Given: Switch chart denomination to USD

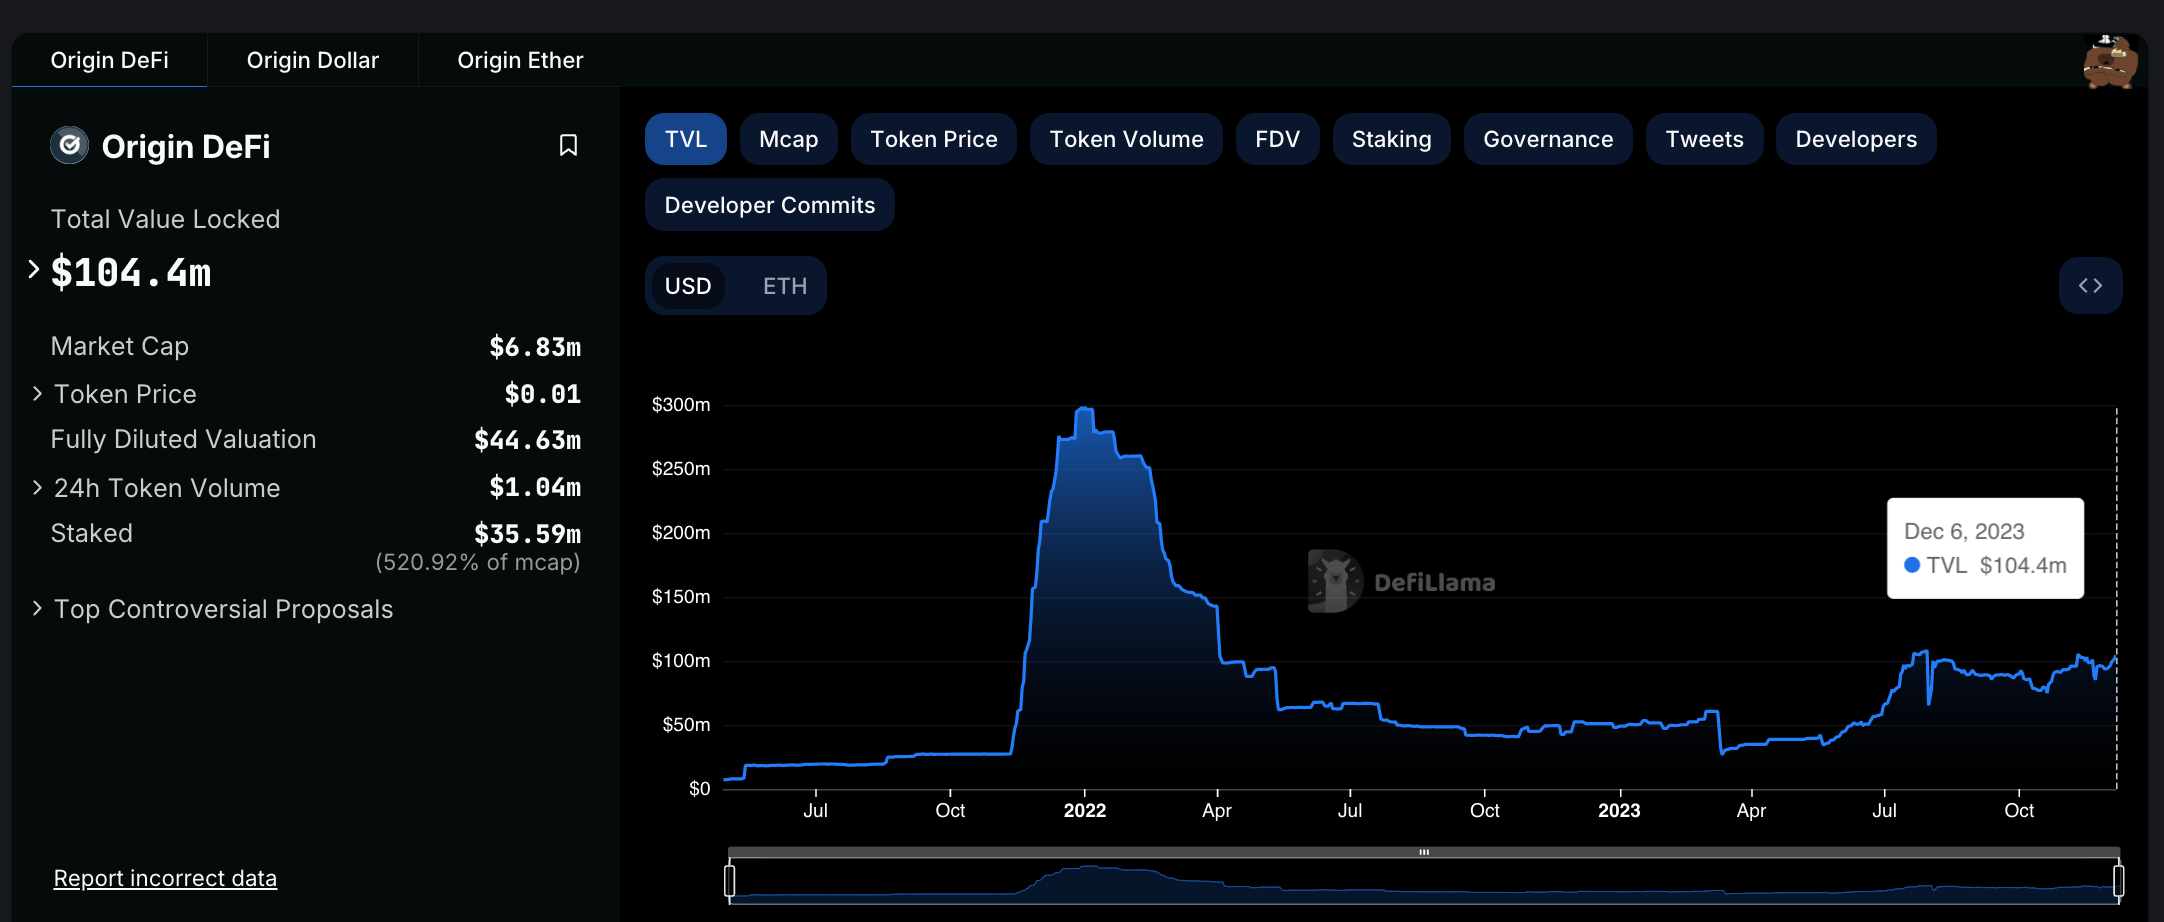Looking at the screenshot, I should pos(688,286).
